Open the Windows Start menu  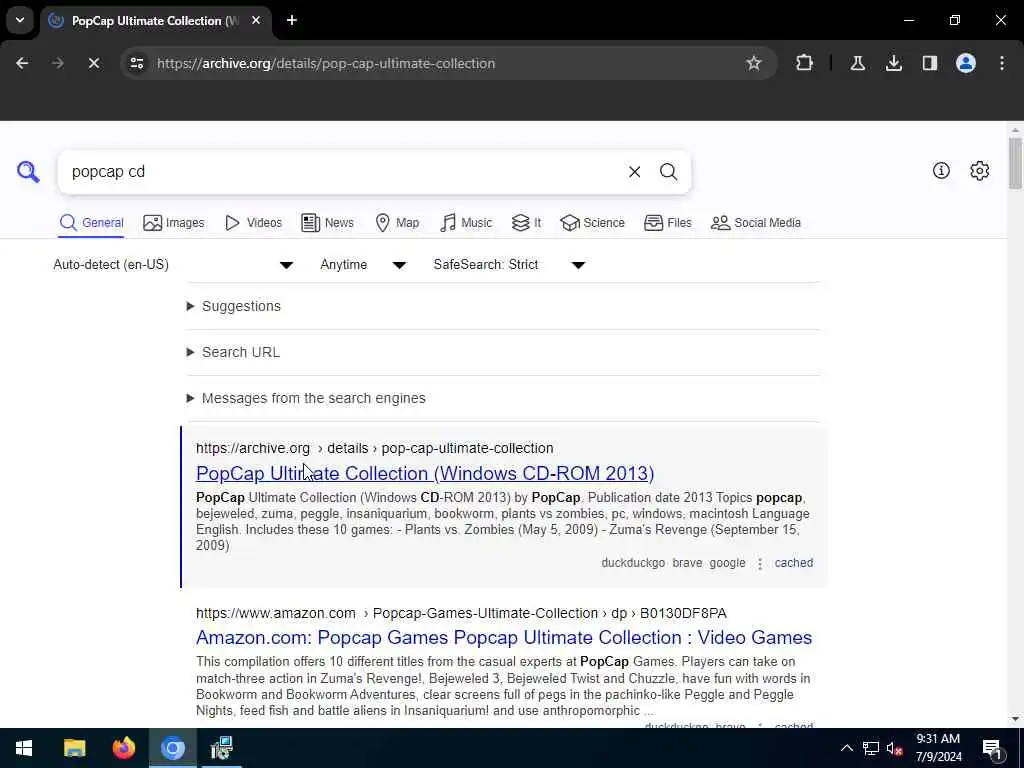pos(24,748)
